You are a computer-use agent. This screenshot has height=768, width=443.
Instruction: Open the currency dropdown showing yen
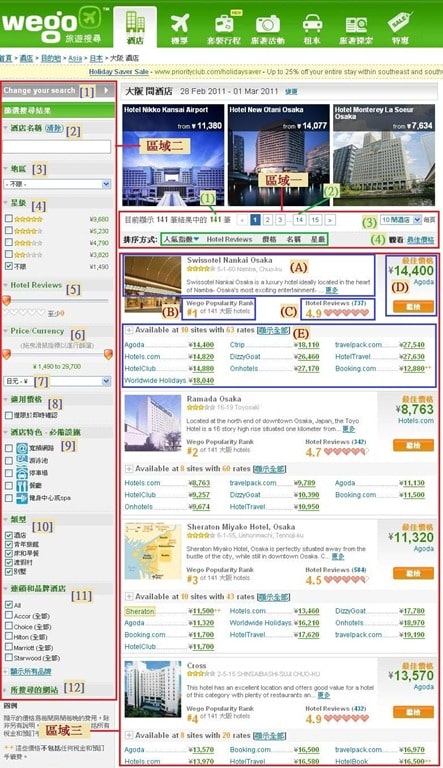coord(57,381)
